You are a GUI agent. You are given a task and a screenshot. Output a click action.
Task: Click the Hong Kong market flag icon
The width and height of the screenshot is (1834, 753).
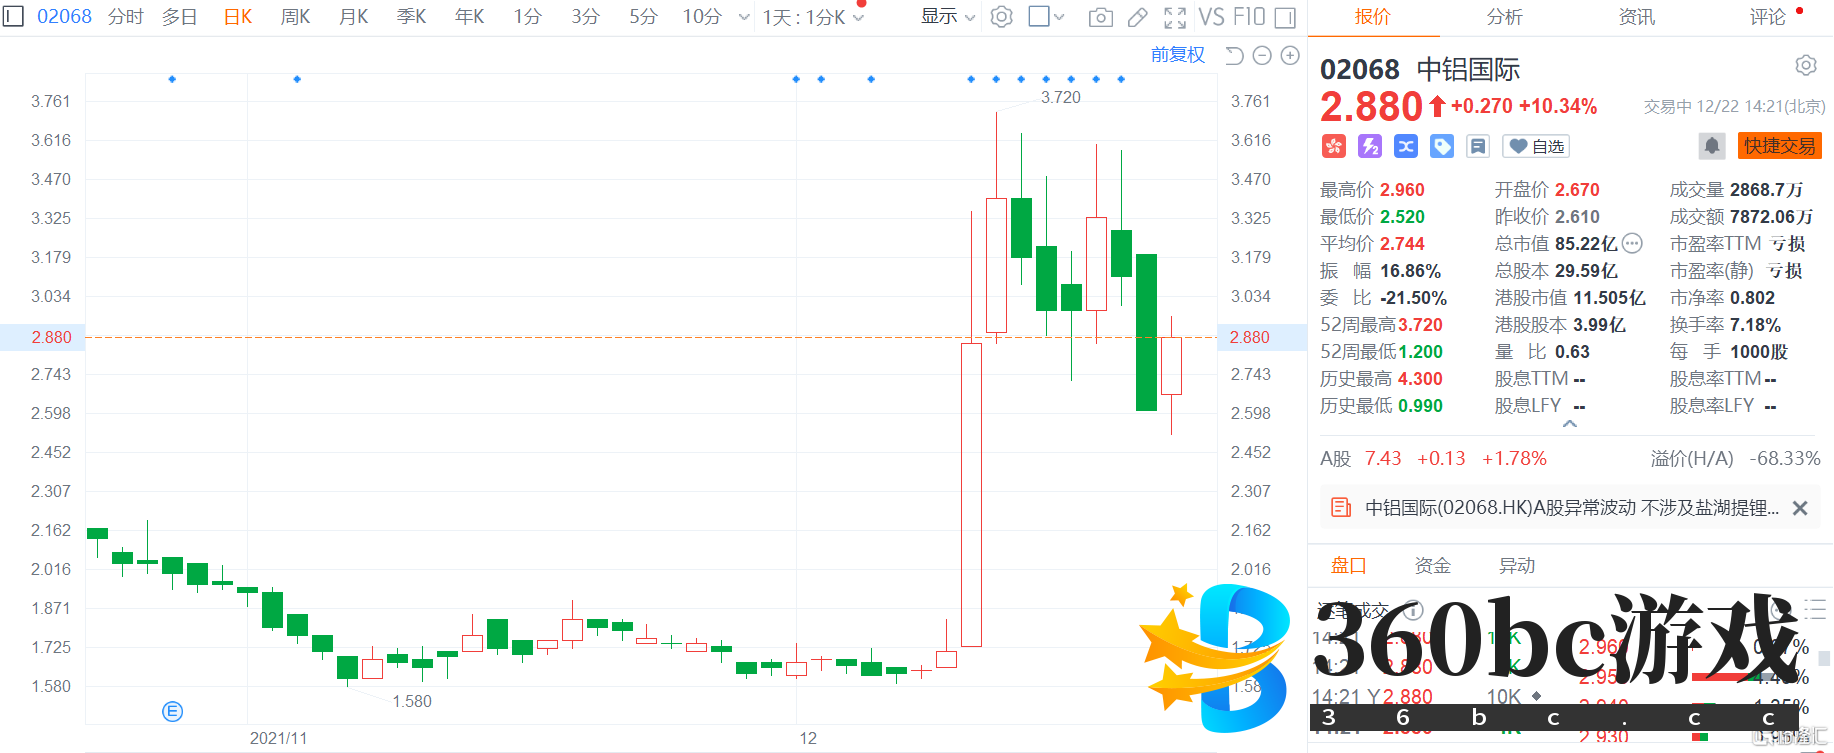(1334, 147)
